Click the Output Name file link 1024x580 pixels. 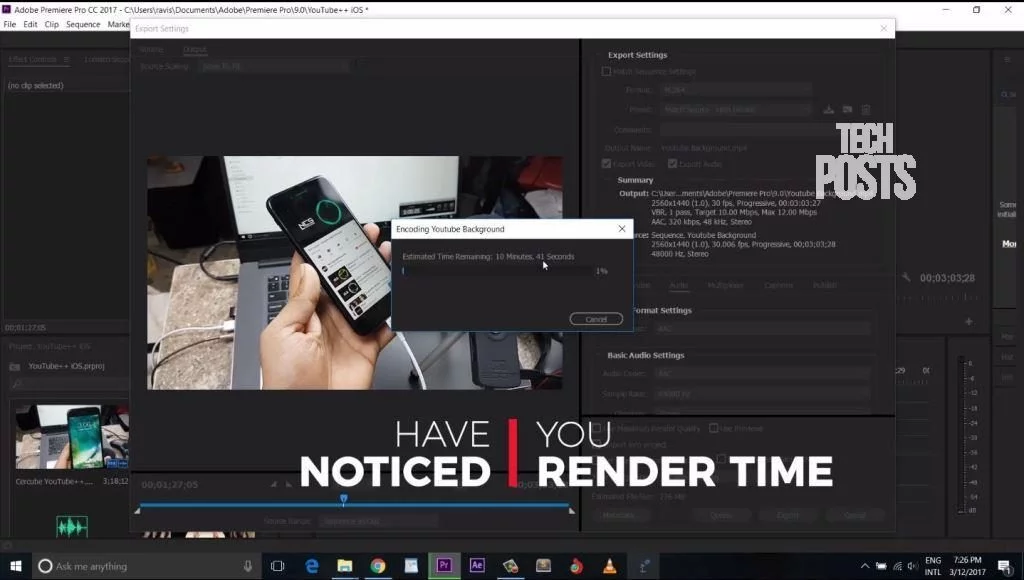704,148
